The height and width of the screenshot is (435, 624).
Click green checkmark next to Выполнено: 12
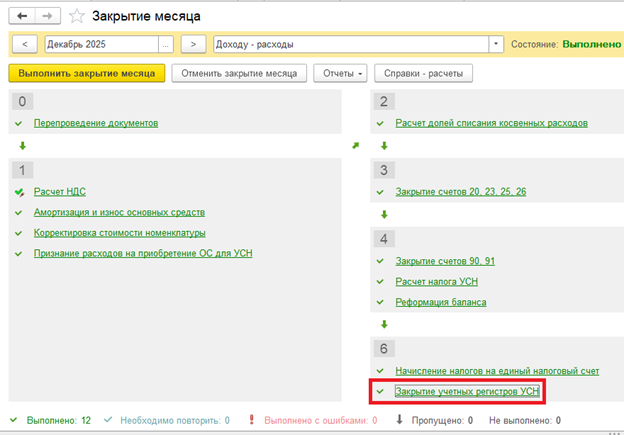tap(14, 420)
